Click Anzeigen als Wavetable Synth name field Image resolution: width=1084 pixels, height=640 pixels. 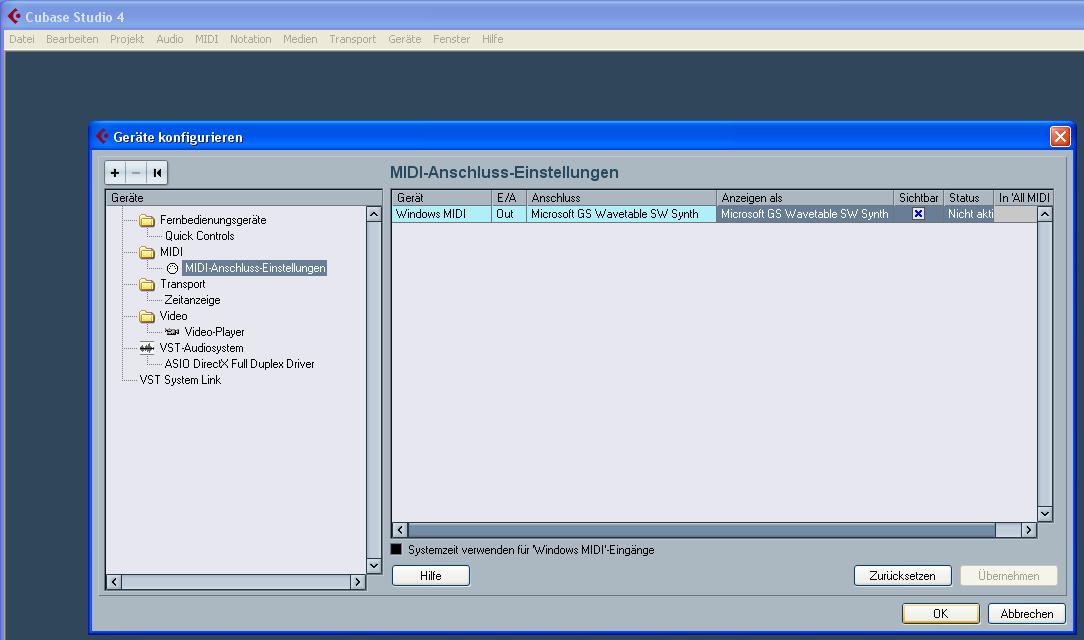tap(805, 214)
